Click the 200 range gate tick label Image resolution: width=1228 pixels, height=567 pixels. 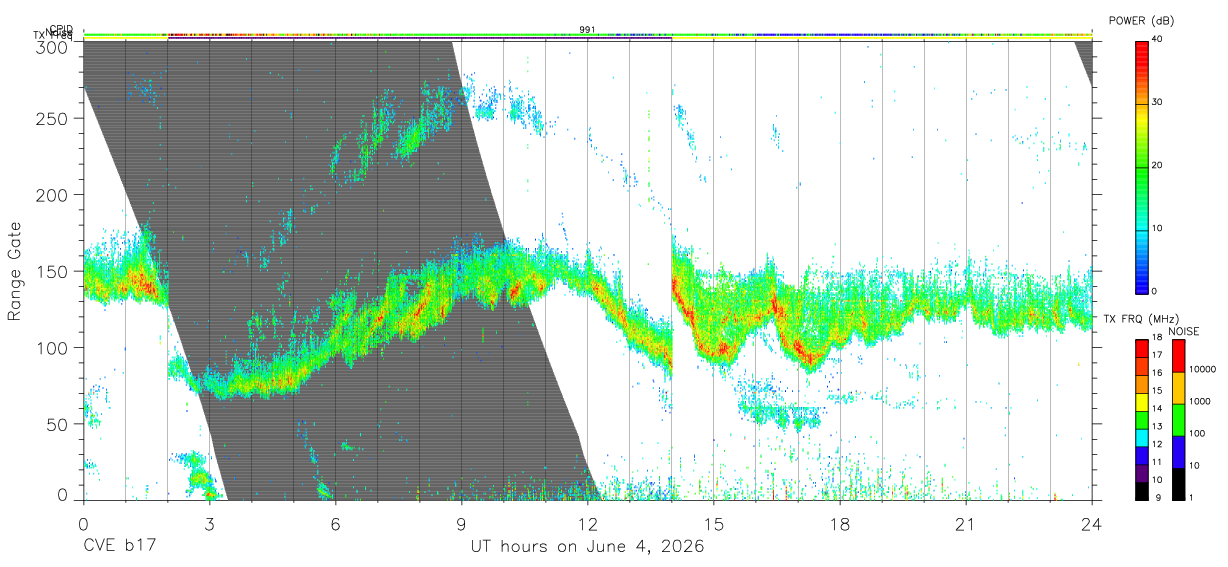pos(52,194)
